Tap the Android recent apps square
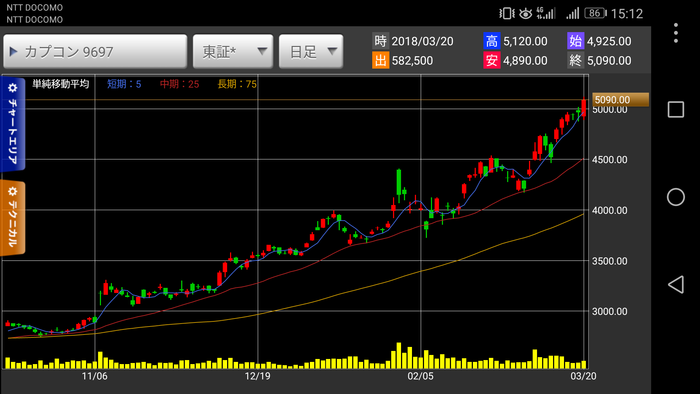The width and height of the screenshot is (700, 394). point(676,109)
